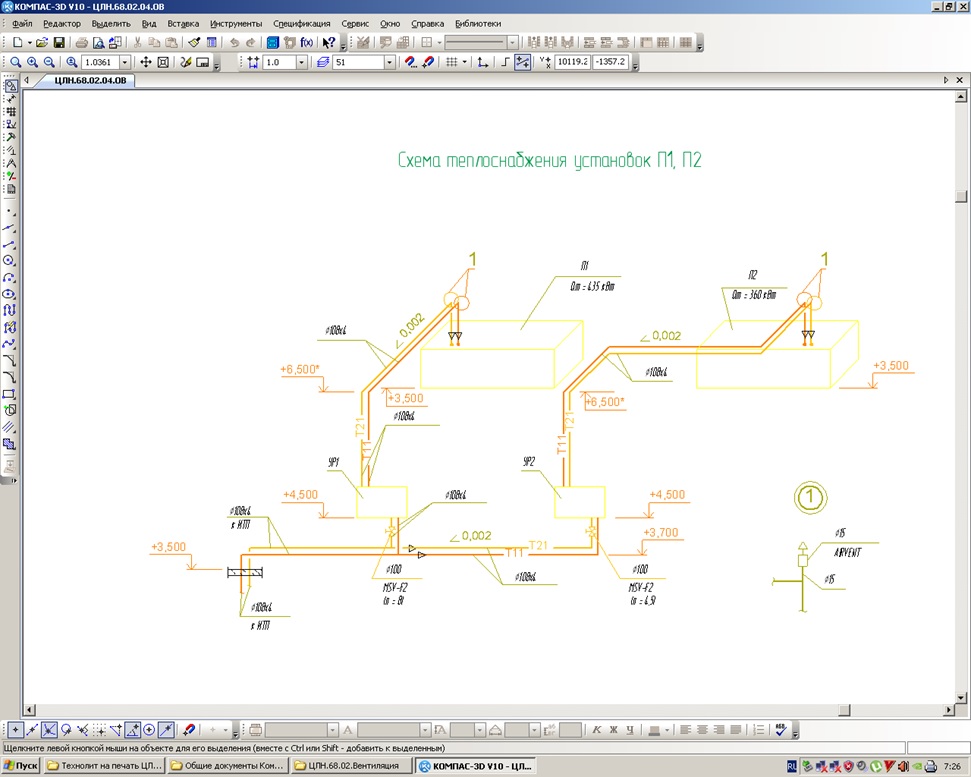The height and width of the screenshot is (777, 971).
Task: Open the ЦЛН.68.02.Вентиляция taskbar button
Action: [352, 766]
